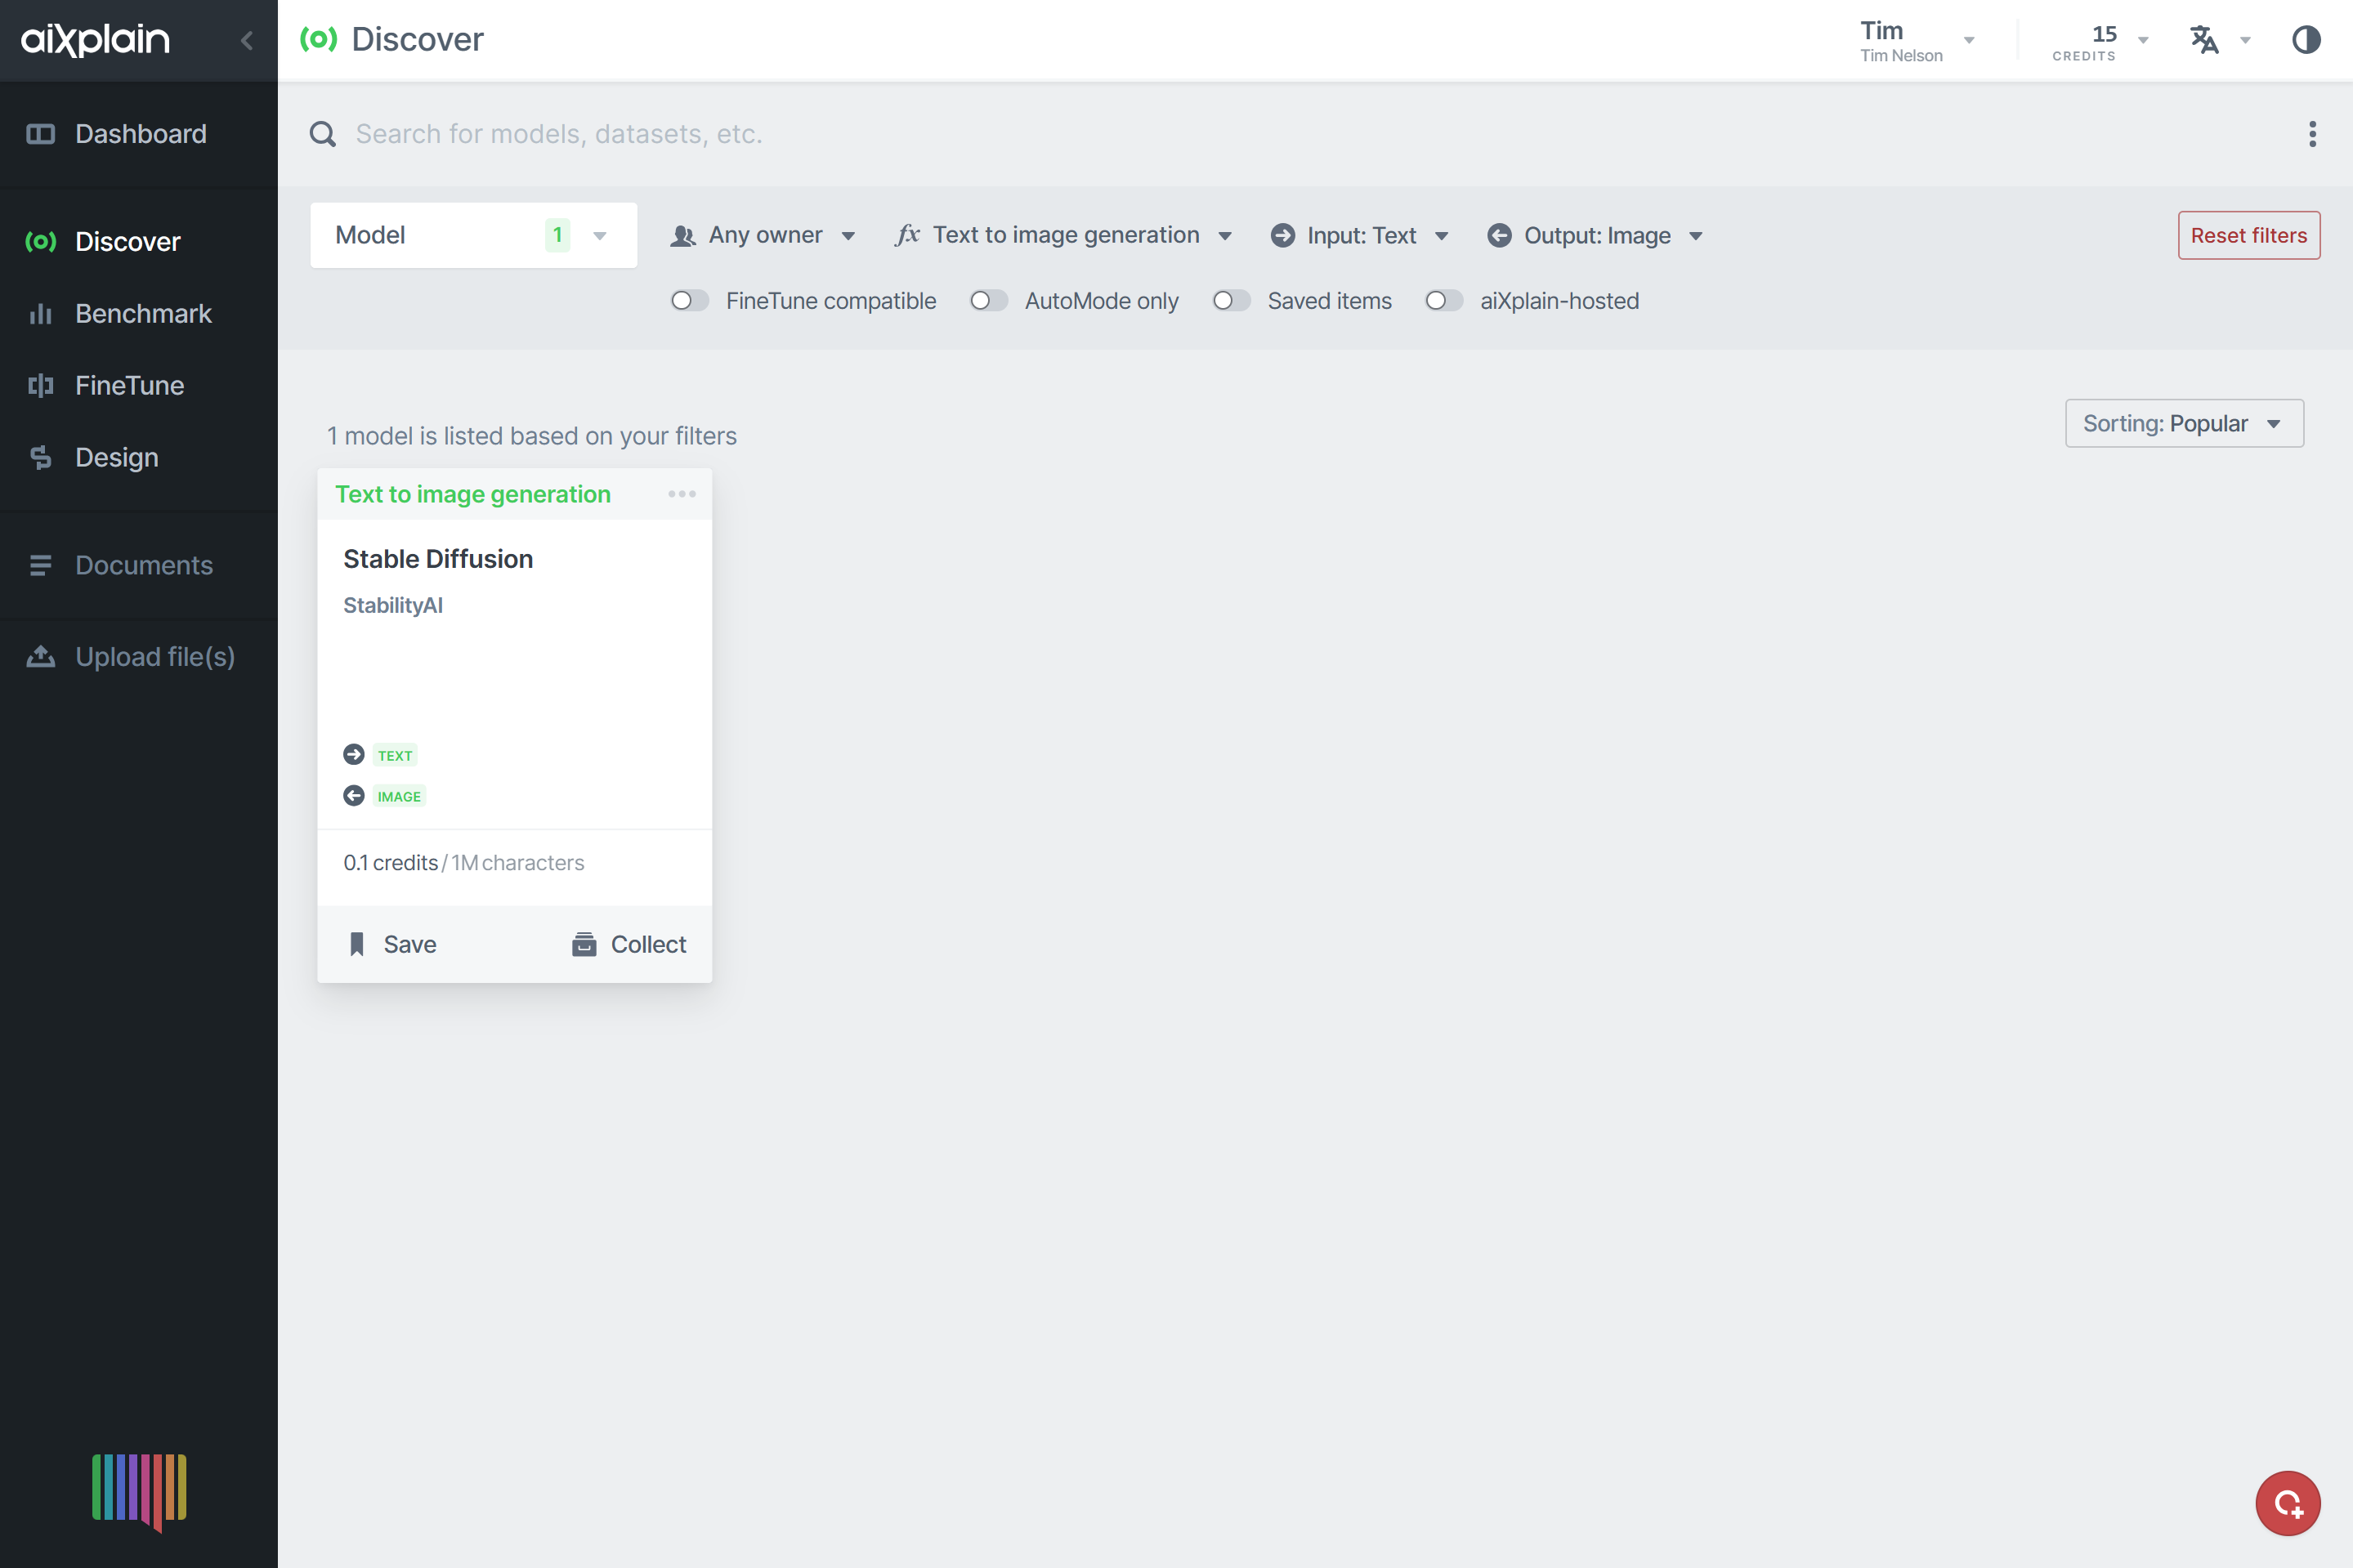Click Text to image generation card header
The width and height of the screenshot is (2353, 1568).
(x=472, y=494)
